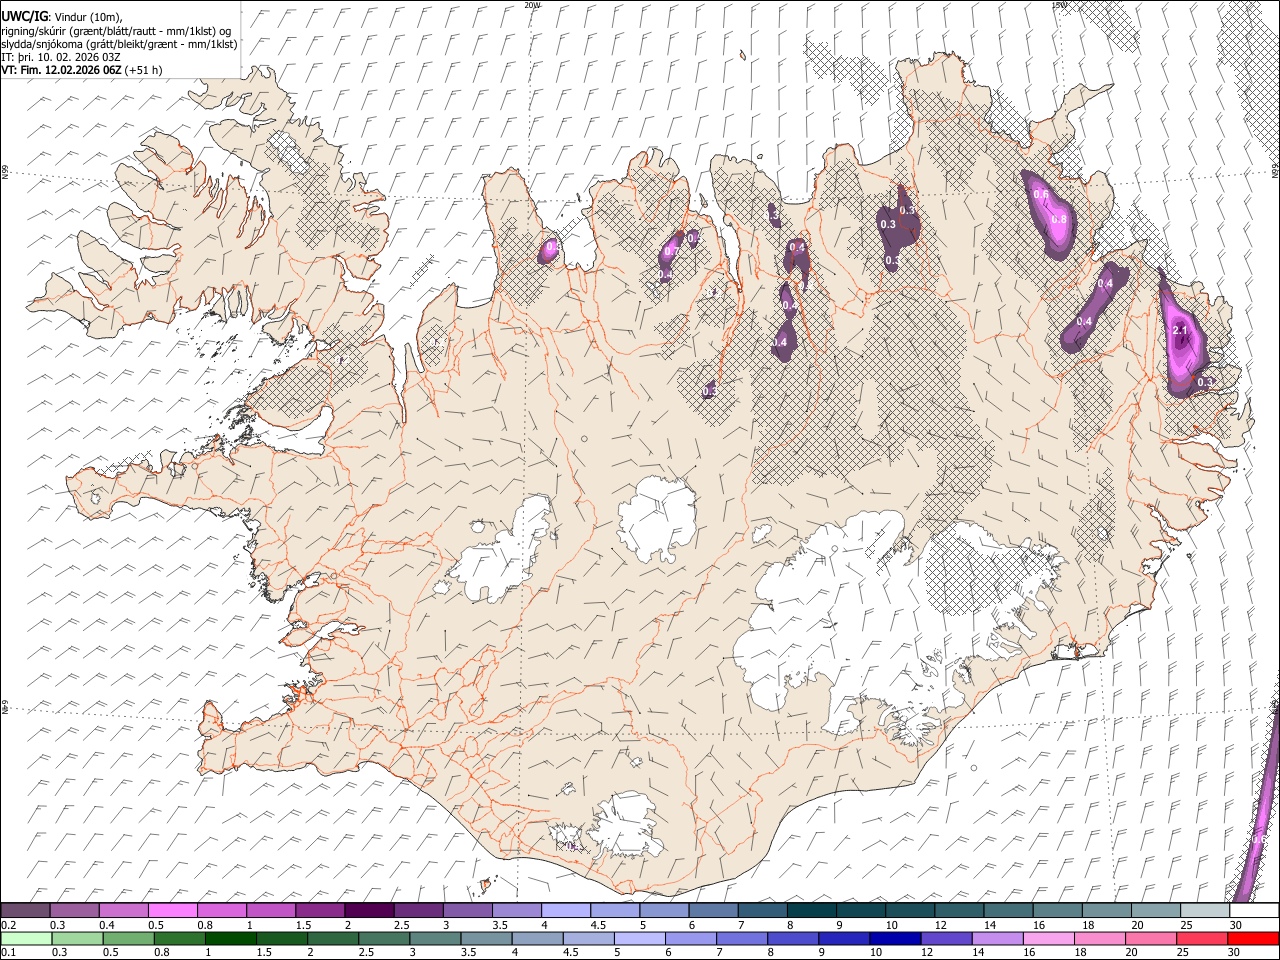Select the dark mauve 0.2 snowfall legend swatch
This screenshot has width=1280, height=960.
26,911
